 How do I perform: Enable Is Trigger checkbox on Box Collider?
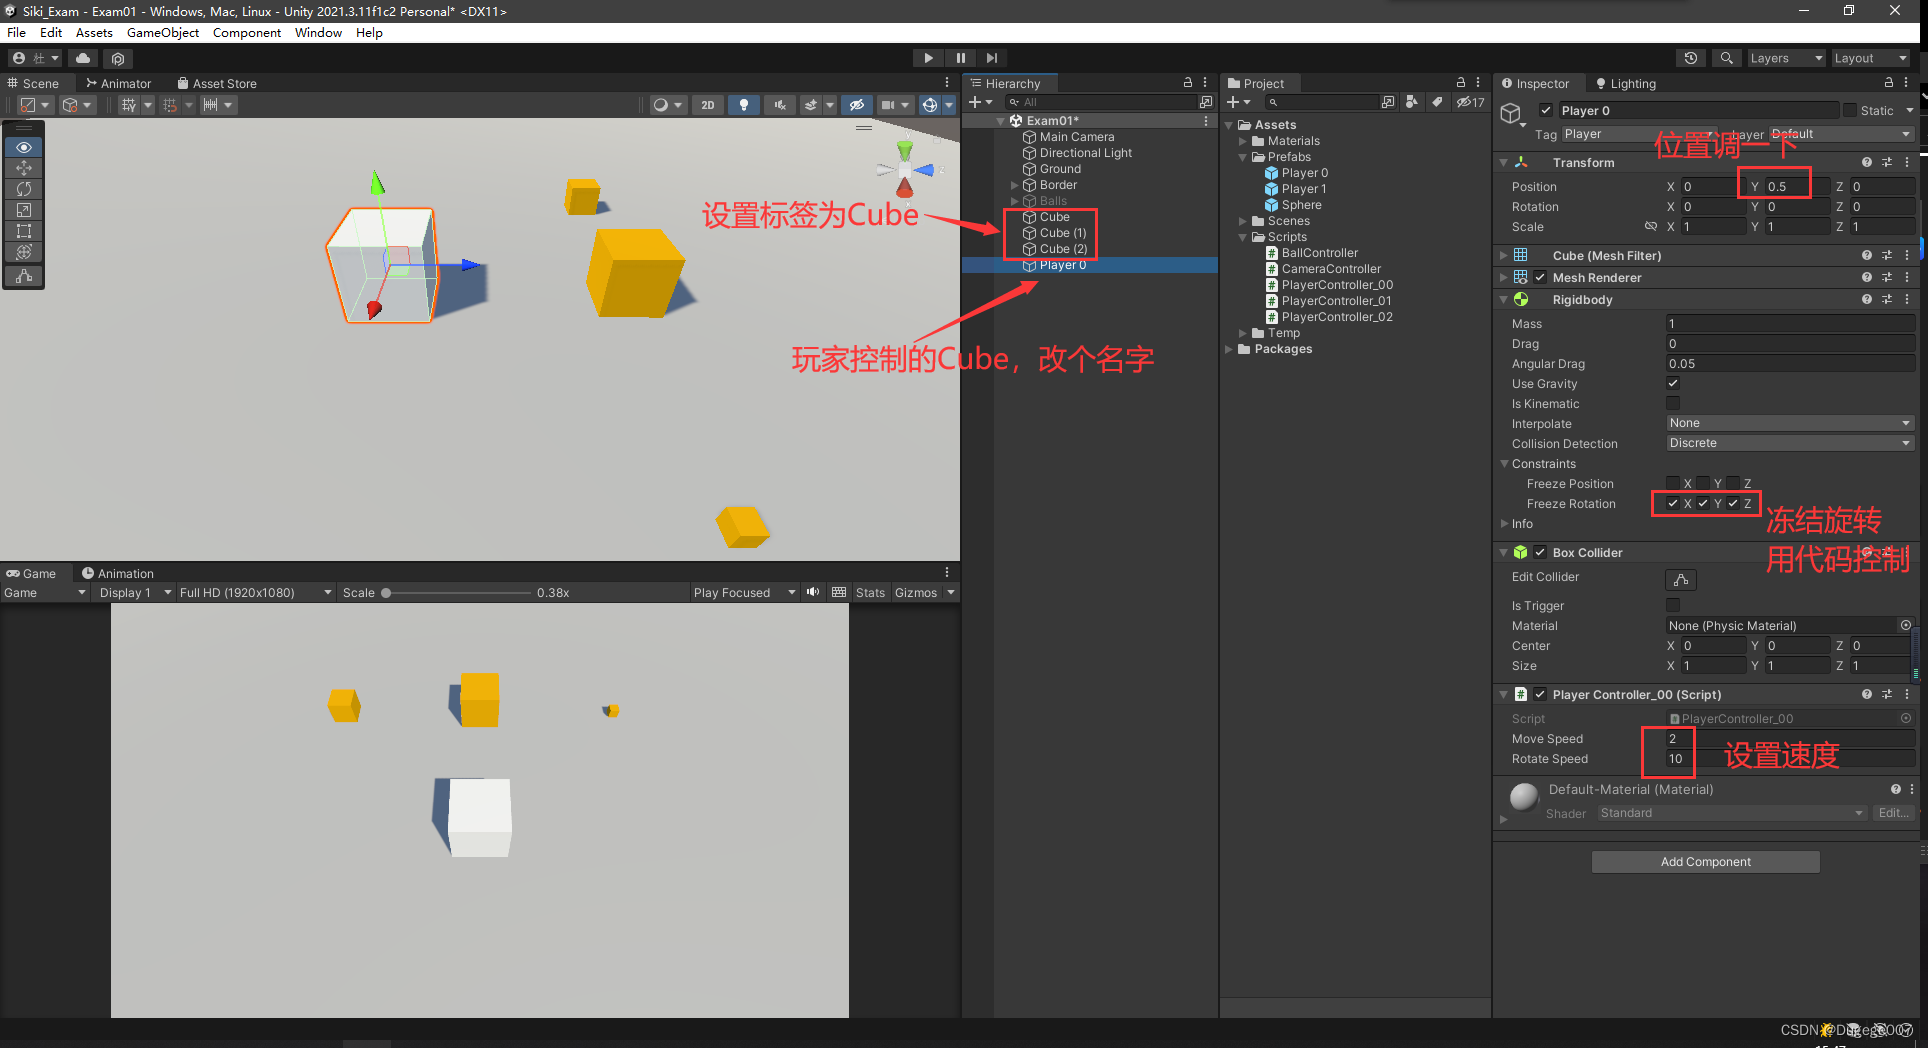point(1673,605)
